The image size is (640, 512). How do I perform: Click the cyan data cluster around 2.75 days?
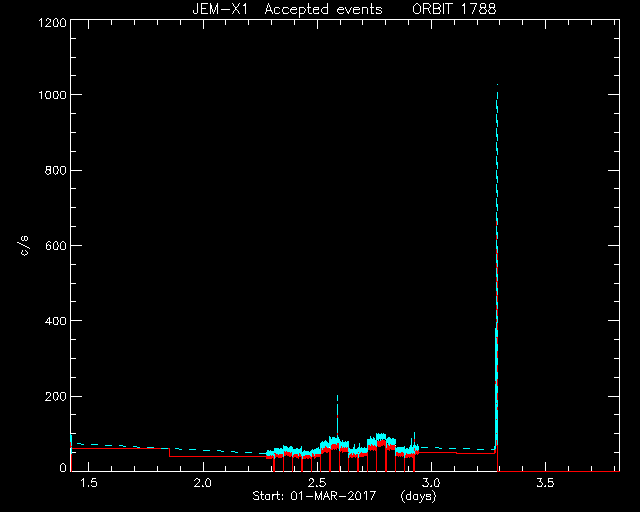[381, 443]
